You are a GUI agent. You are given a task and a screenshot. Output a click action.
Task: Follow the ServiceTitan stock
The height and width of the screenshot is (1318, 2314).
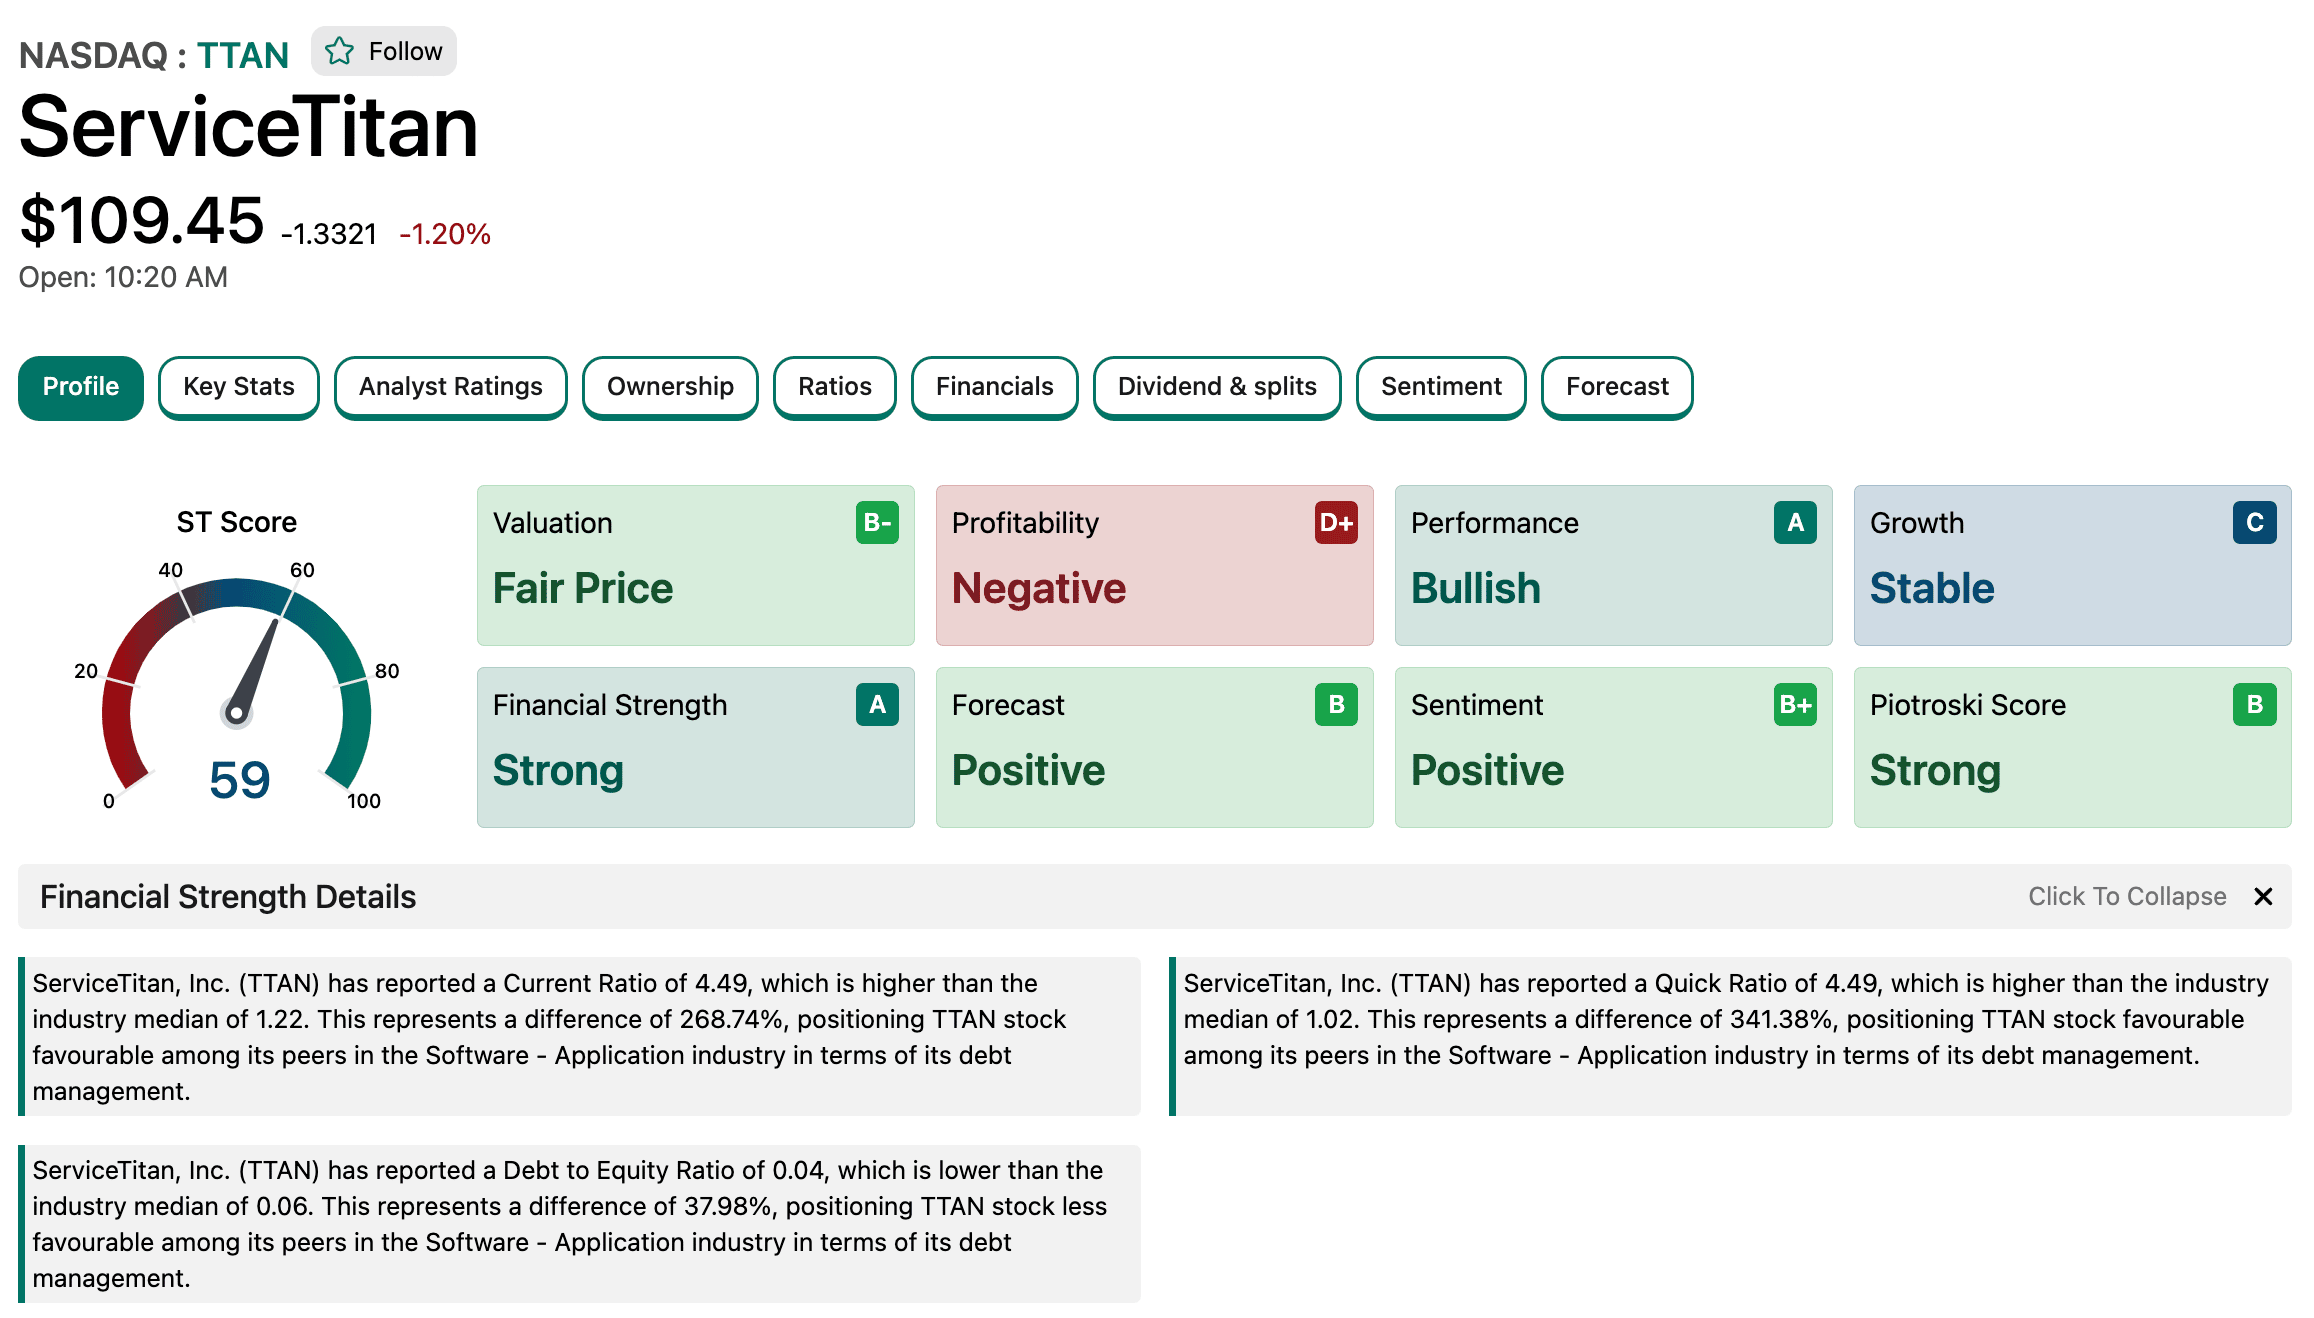click(384, 51)
